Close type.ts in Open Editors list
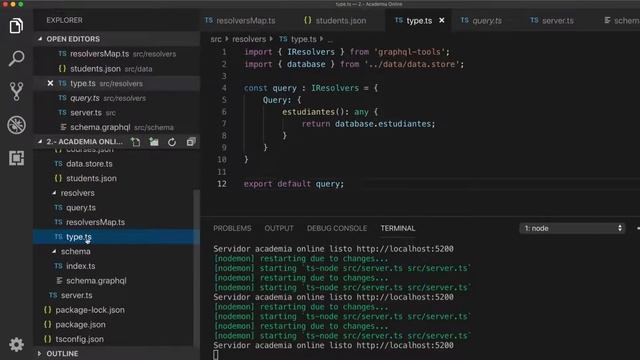This screenshot has width=640, height=360. [x=50, y=83]
